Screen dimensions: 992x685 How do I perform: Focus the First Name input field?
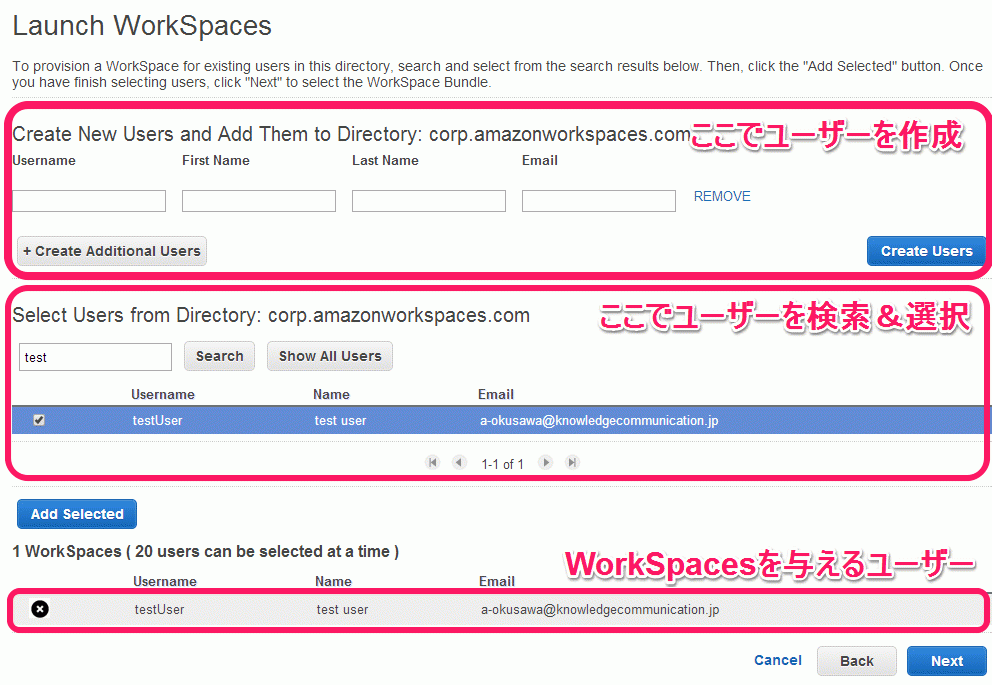pos(259,201)
